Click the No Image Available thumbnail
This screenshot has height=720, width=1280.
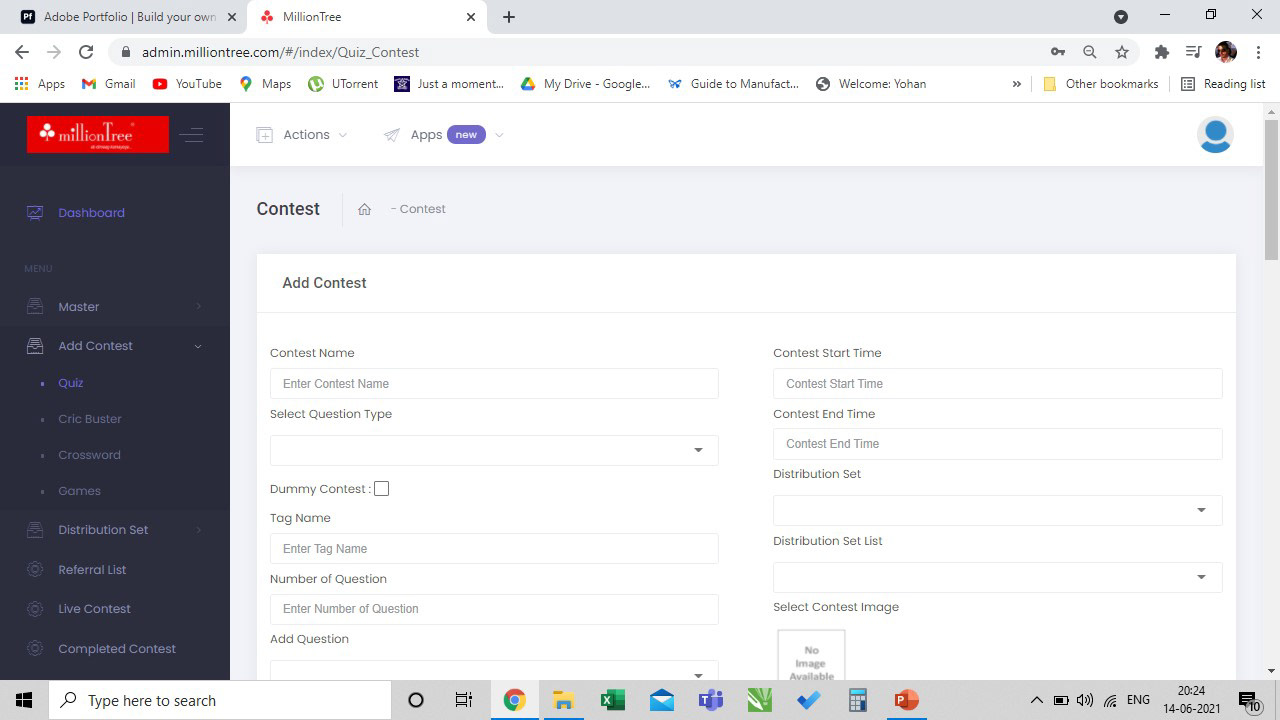(811, 655)
